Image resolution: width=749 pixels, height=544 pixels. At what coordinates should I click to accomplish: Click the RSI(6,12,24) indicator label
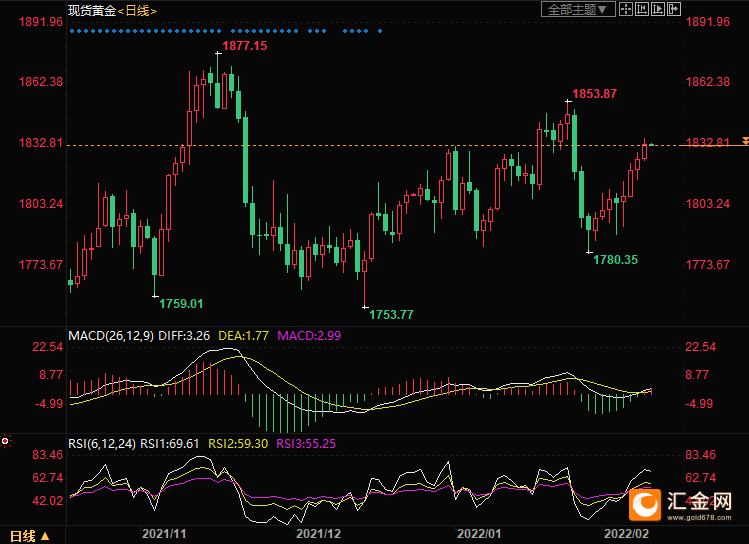(x=102, y=444)
